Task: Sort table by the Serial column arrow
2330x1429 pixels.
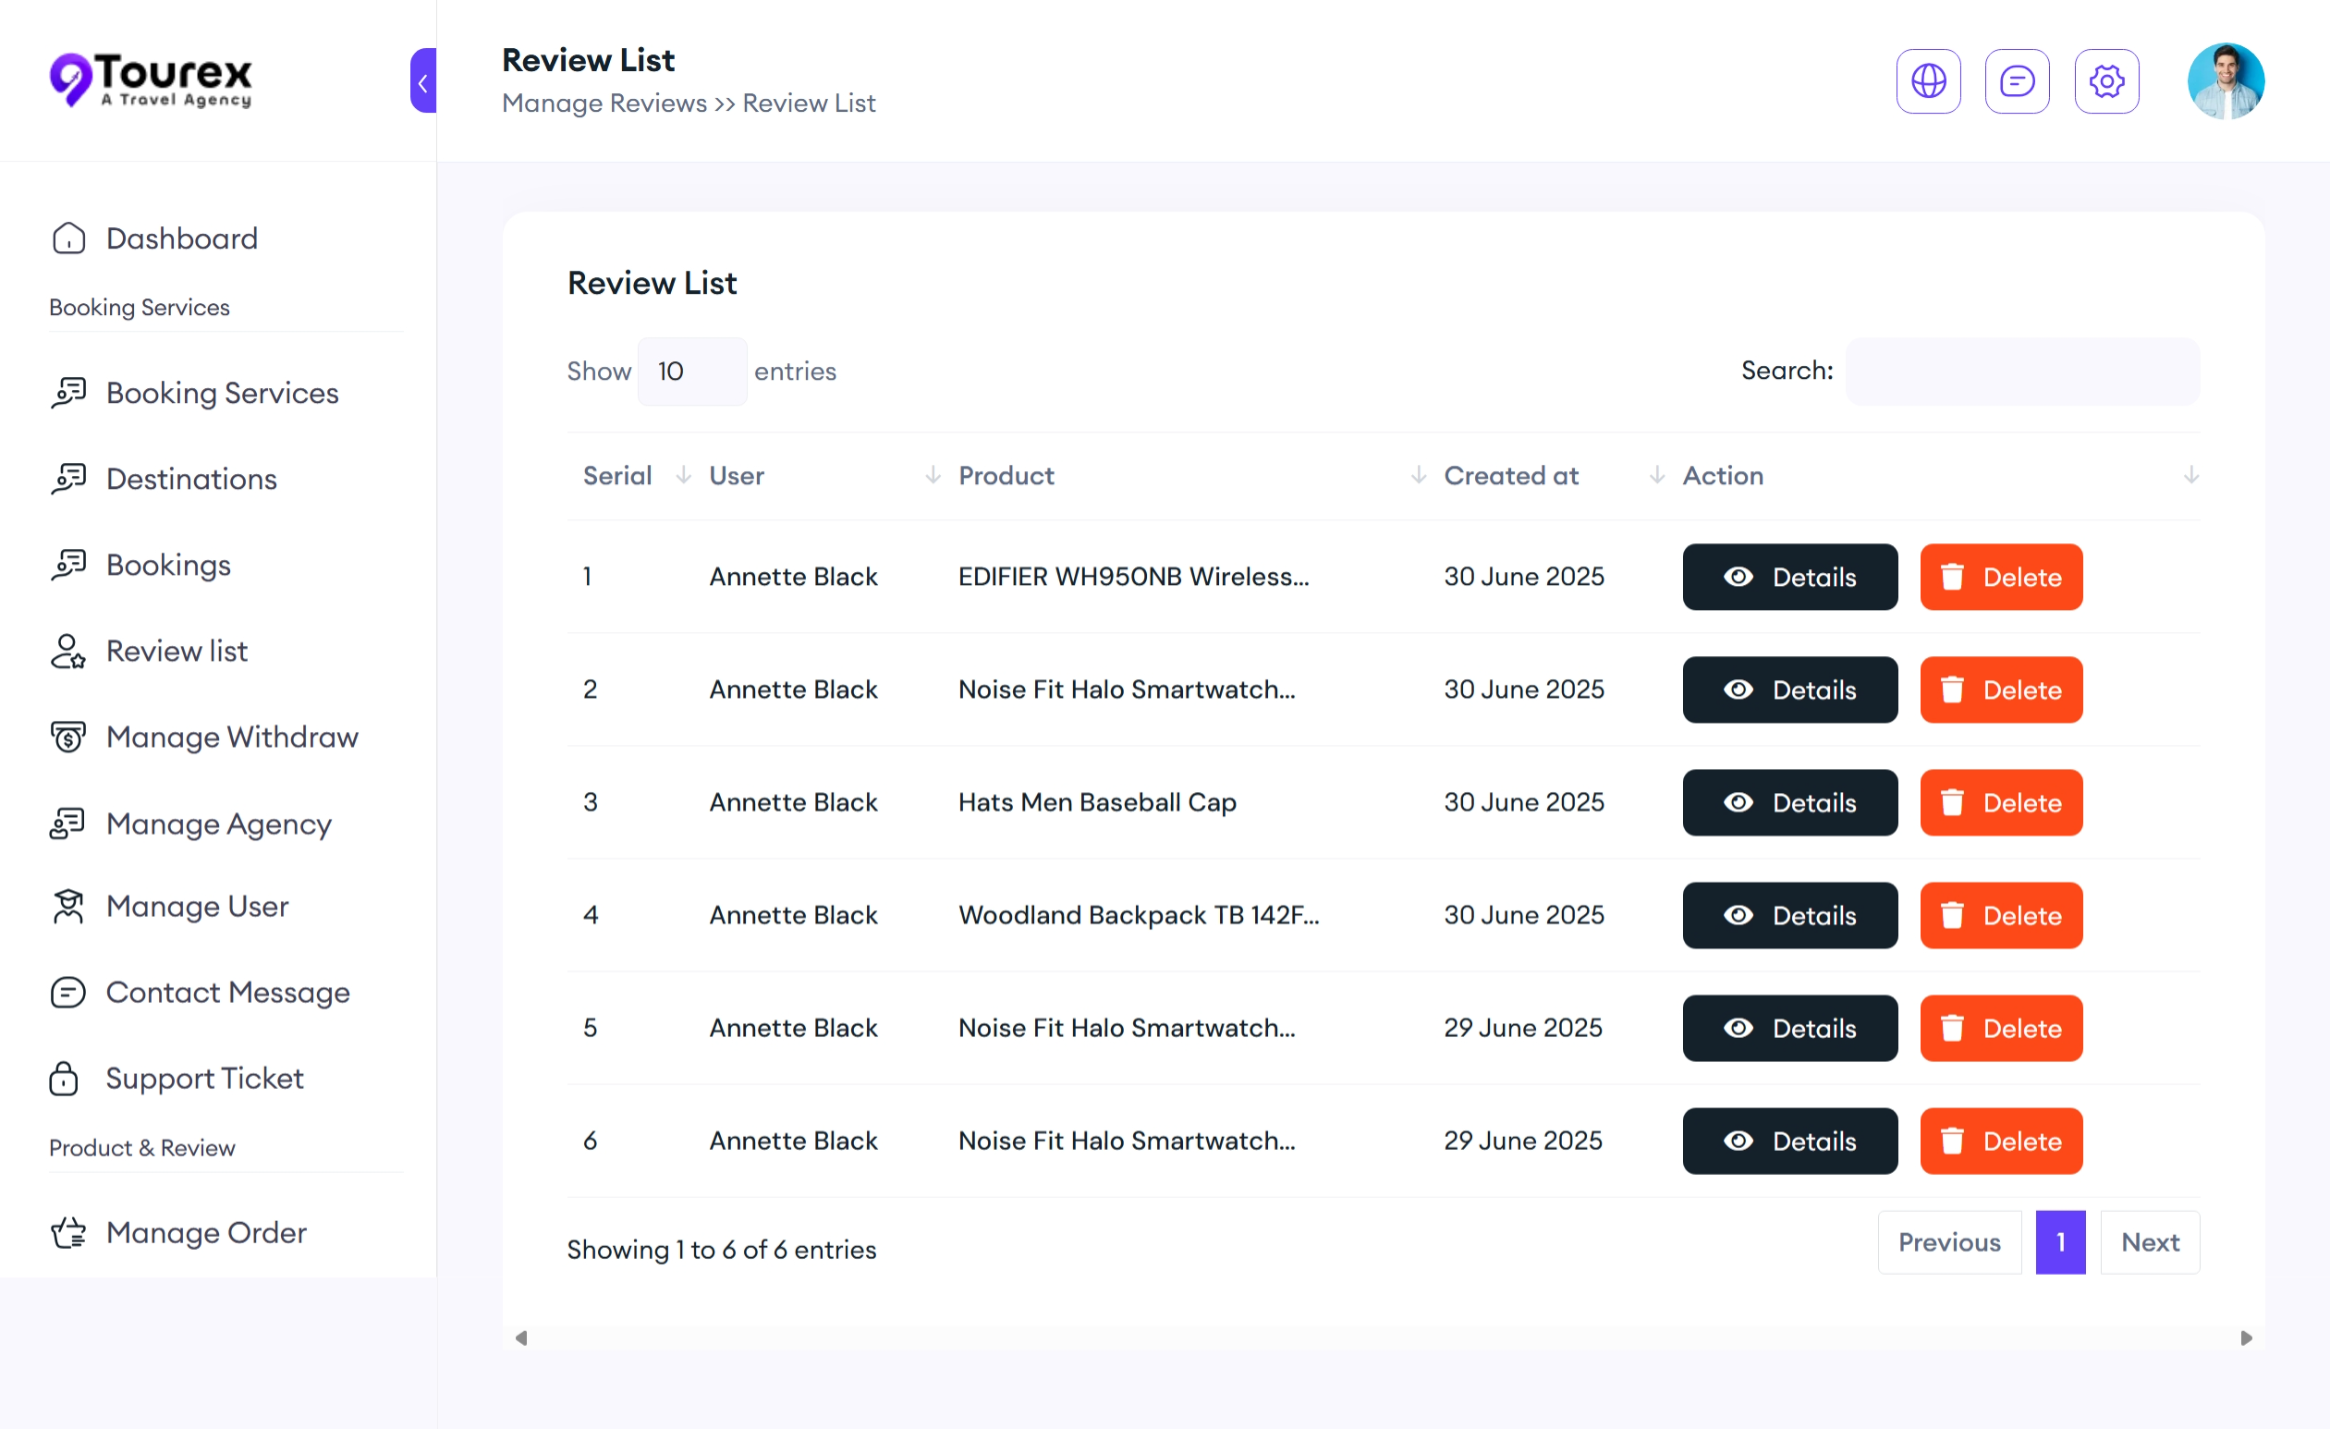Action: [683, 475]
